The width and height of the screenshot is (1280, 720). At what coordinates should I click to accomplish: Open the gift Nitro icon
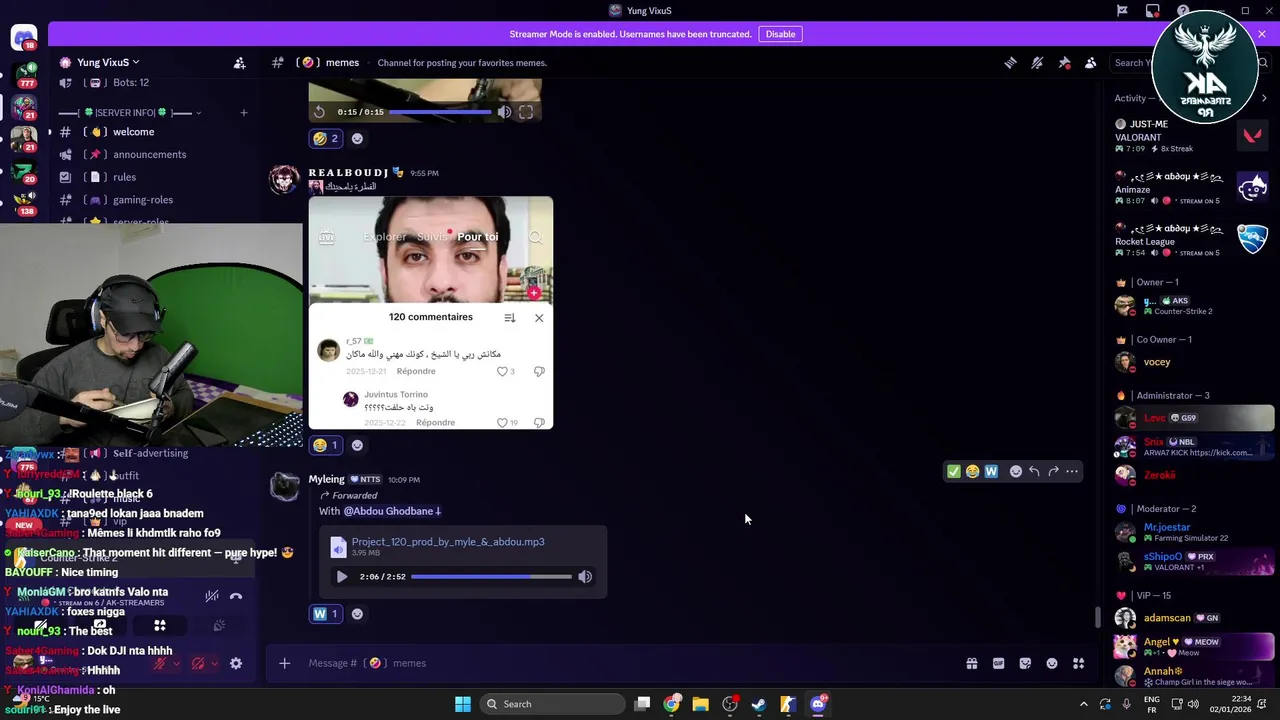point(971,663)
